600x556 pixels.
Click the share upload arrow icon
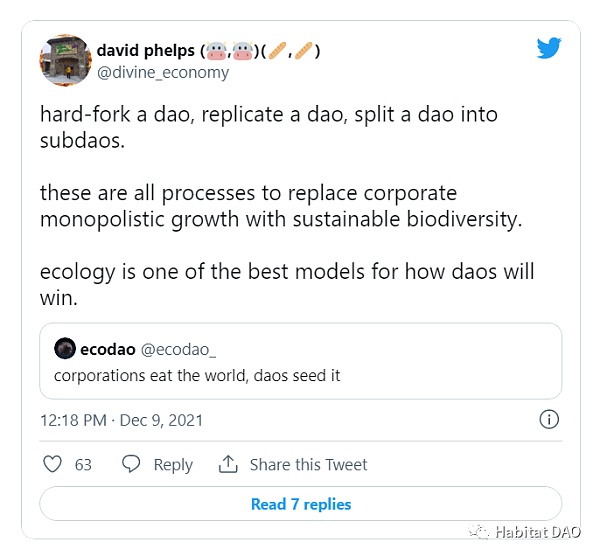pos(229,464)
